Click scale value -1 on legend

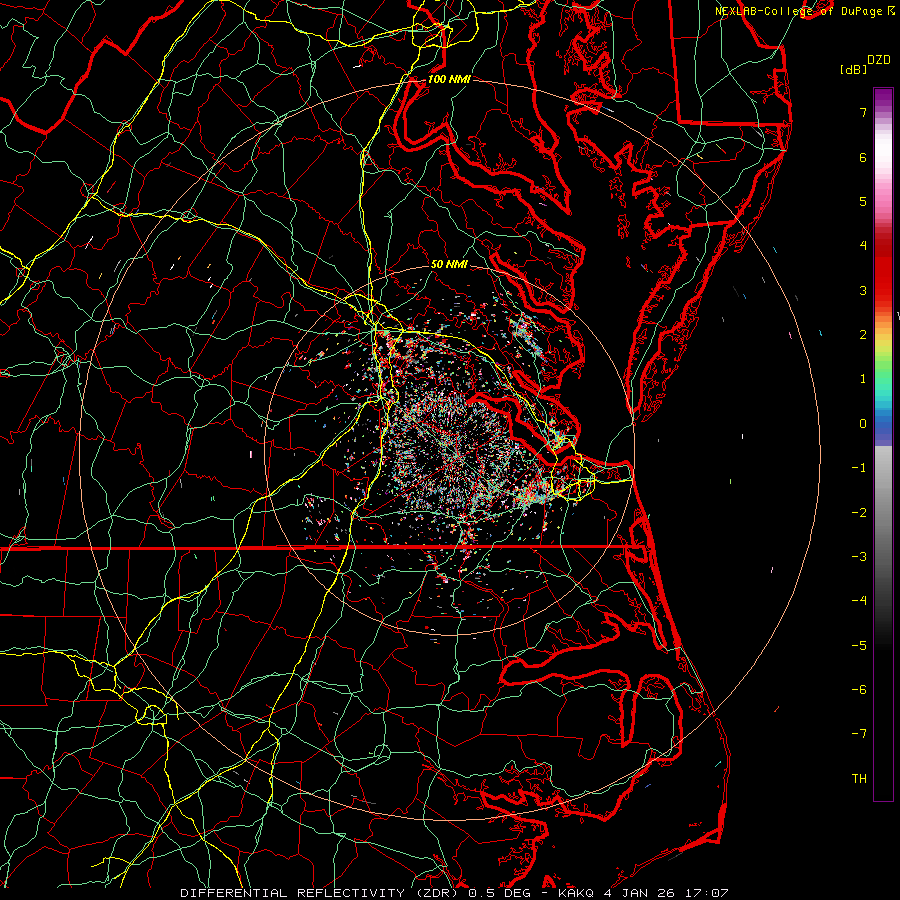point(859,468)
